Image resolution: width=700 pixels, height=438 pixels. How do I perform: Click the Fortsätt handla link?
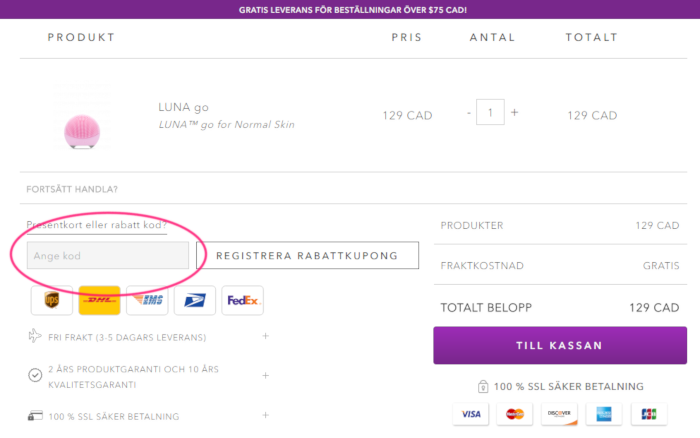[72, 189]
